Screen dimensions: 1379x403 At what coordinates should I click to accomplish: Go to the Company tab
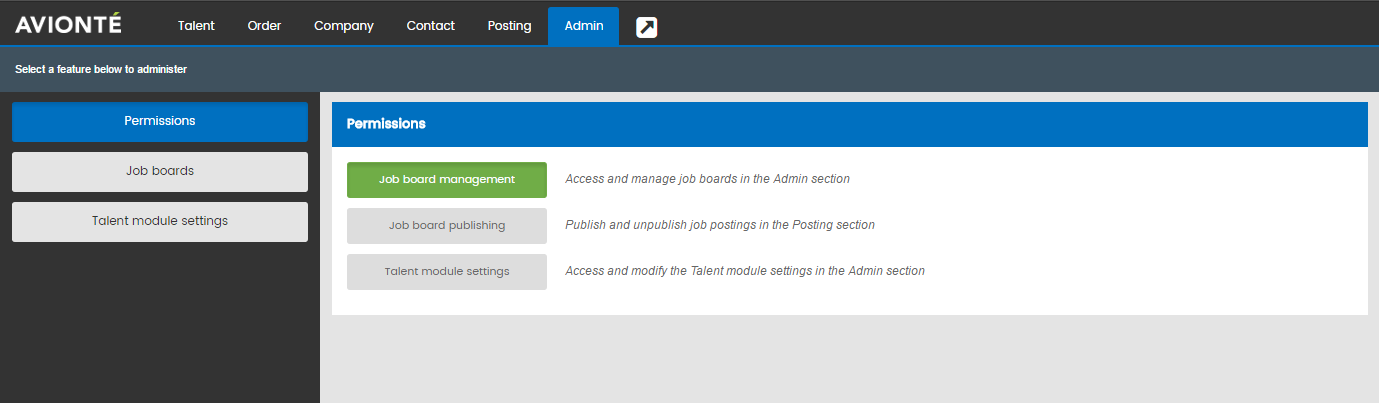click(344, 26)
